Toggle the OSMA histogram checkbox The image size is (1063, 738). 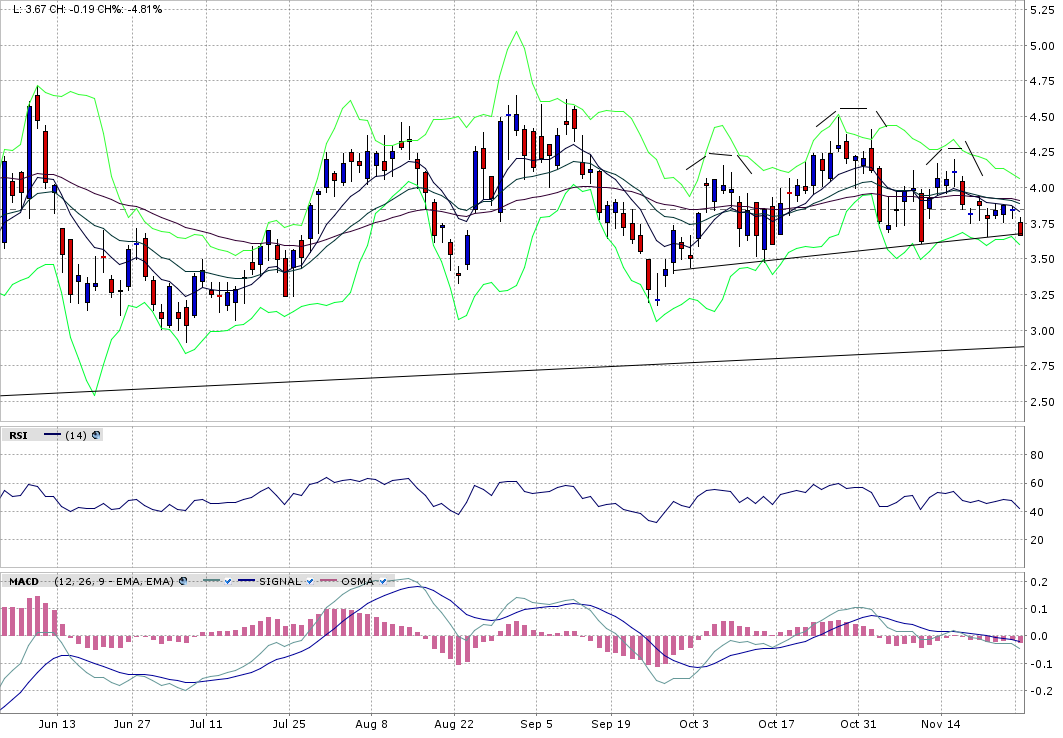381,581
